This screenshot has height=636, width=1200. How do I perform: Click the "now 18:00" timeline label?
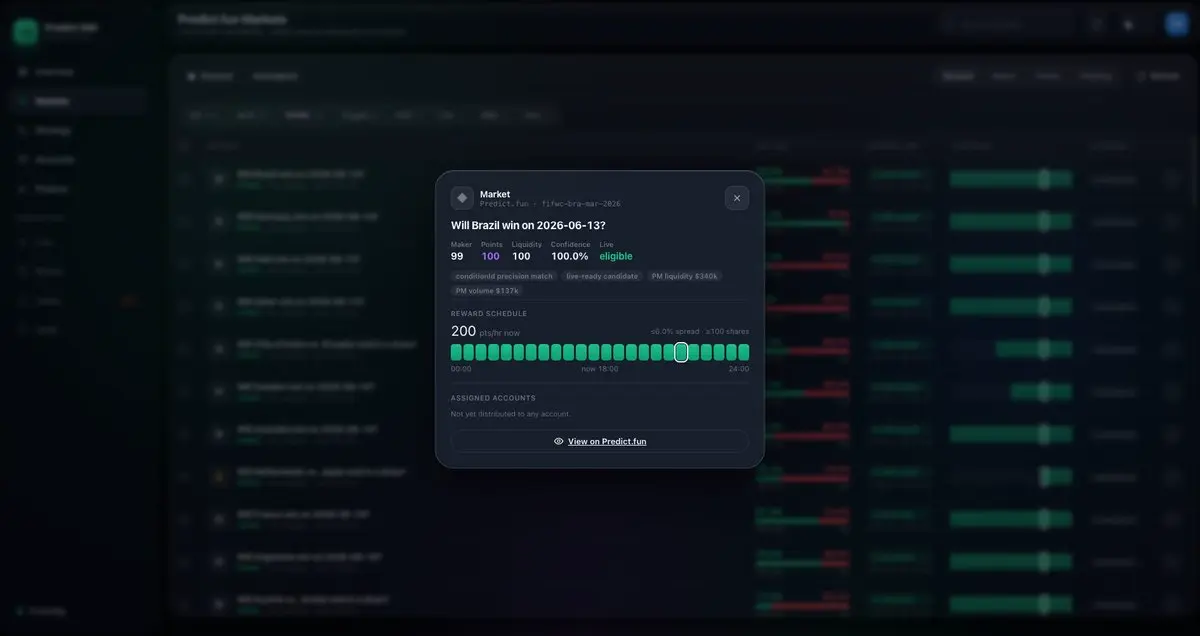point(600,369)
